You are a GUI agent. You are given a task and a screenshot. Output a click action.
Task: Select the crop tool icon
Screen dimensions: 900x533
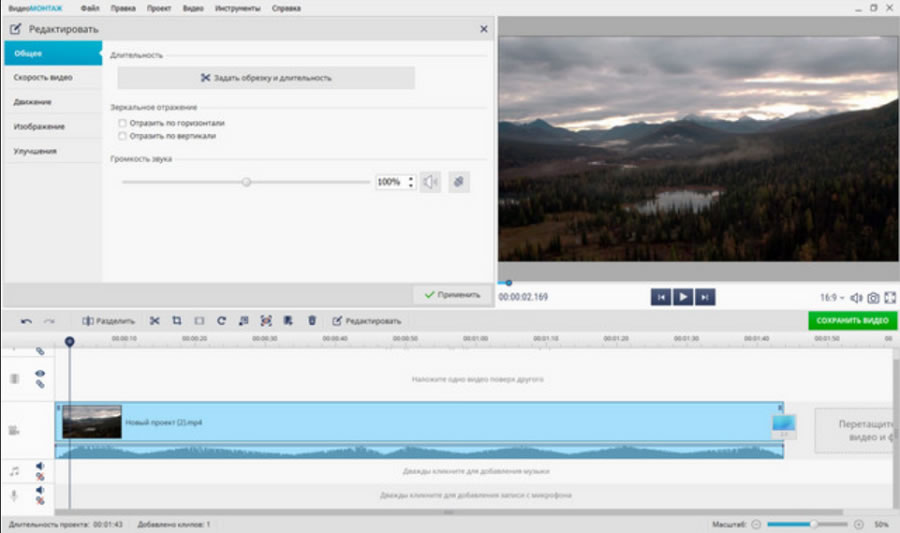pos(177,321)
